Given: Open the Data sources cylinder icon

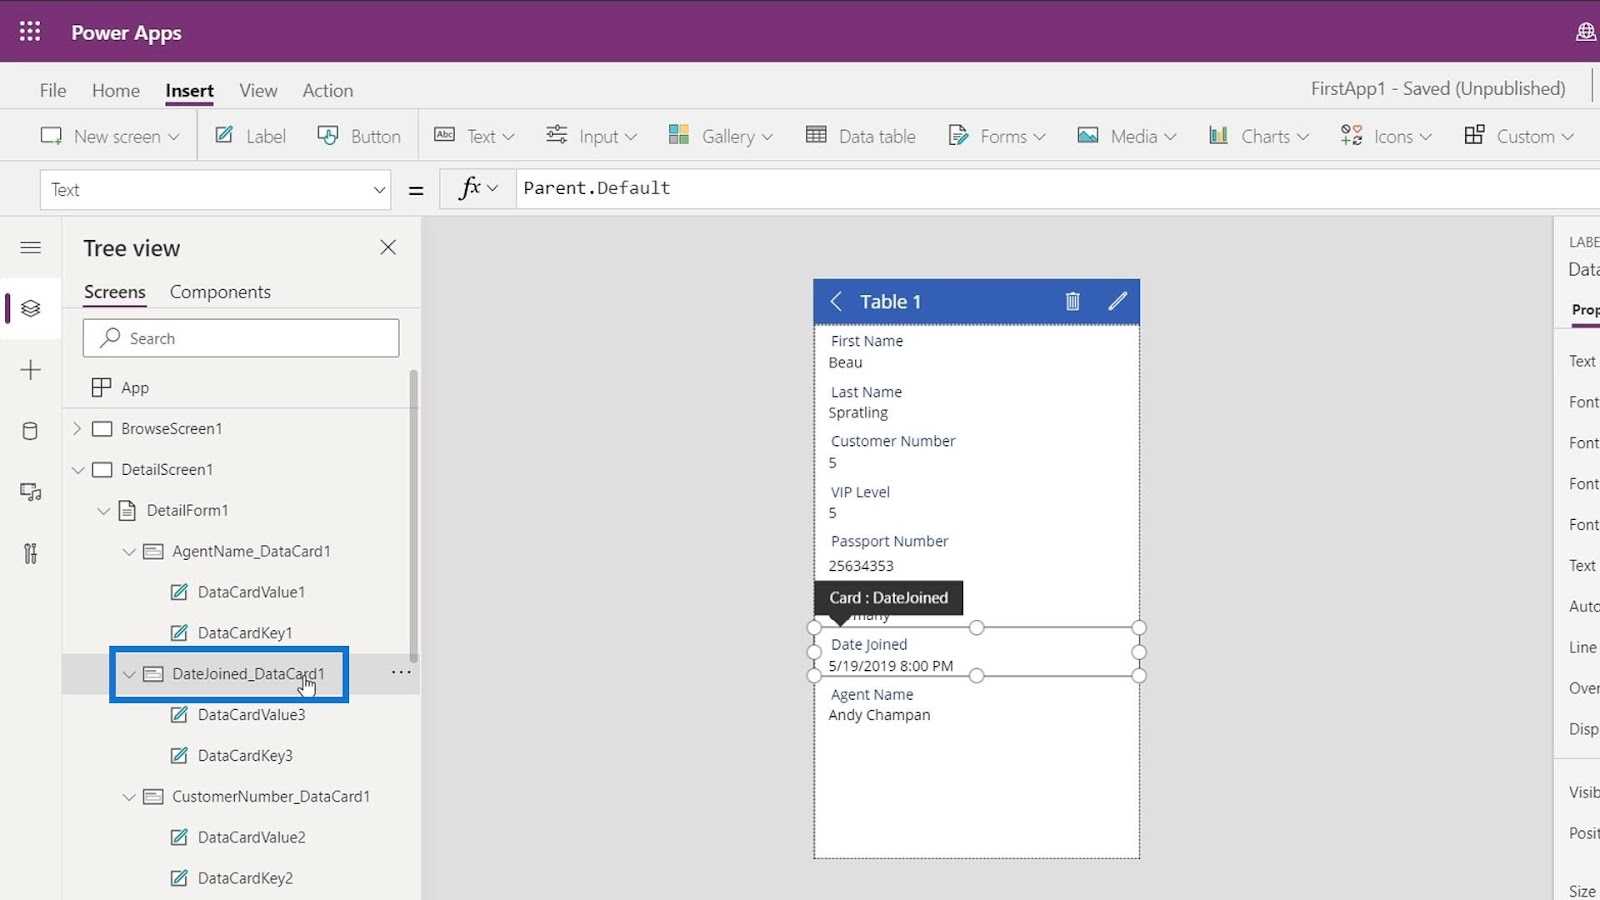Looking at the screenshot, I should tap(31, 431).
